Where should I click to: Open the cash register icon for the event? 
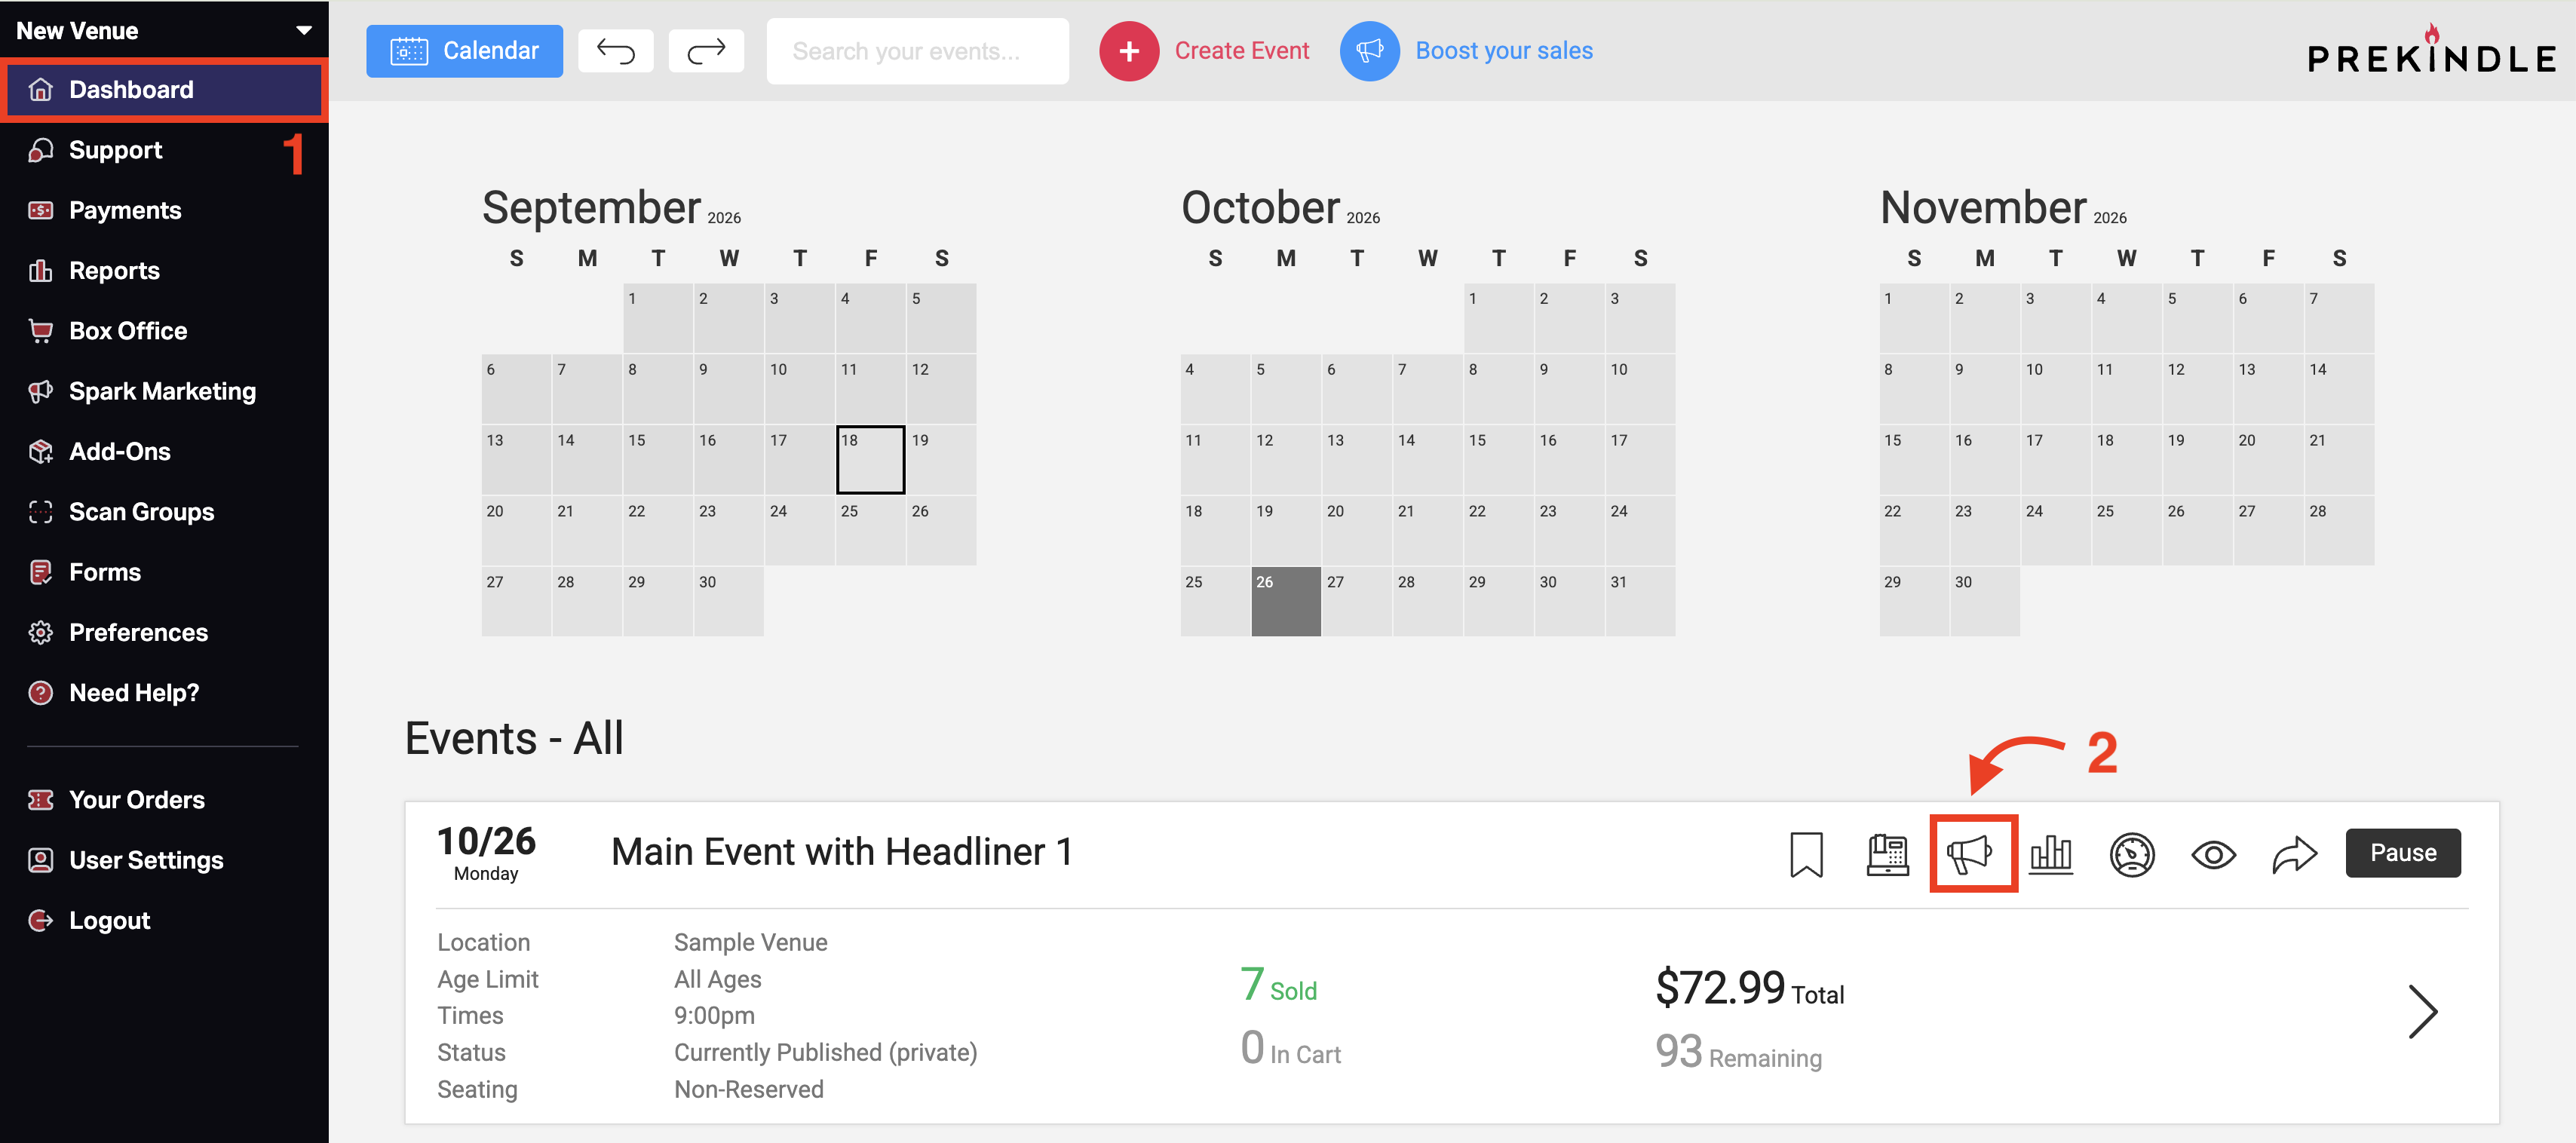click(1887, 854)
